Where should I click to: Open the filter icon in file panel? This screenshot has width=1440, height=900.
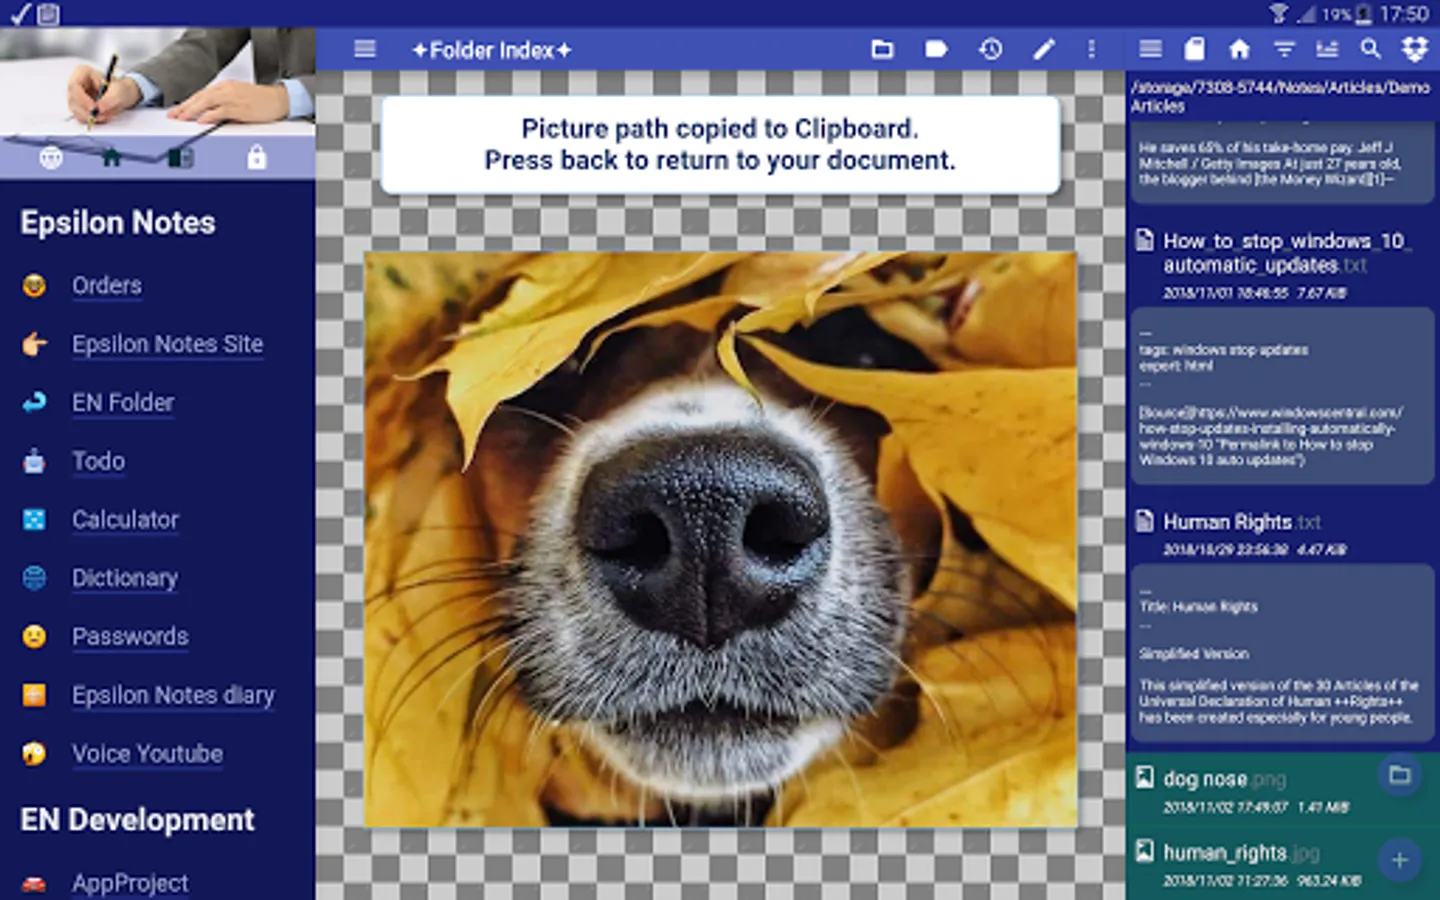(x=1284, y=49)
